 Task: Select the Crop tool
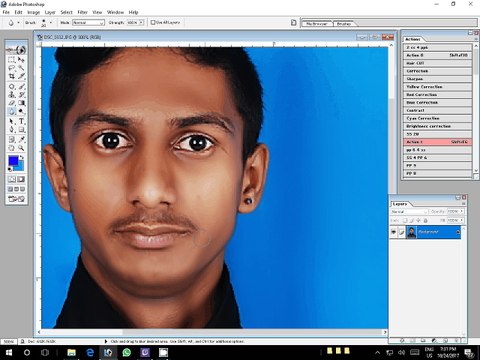point(12,76)
